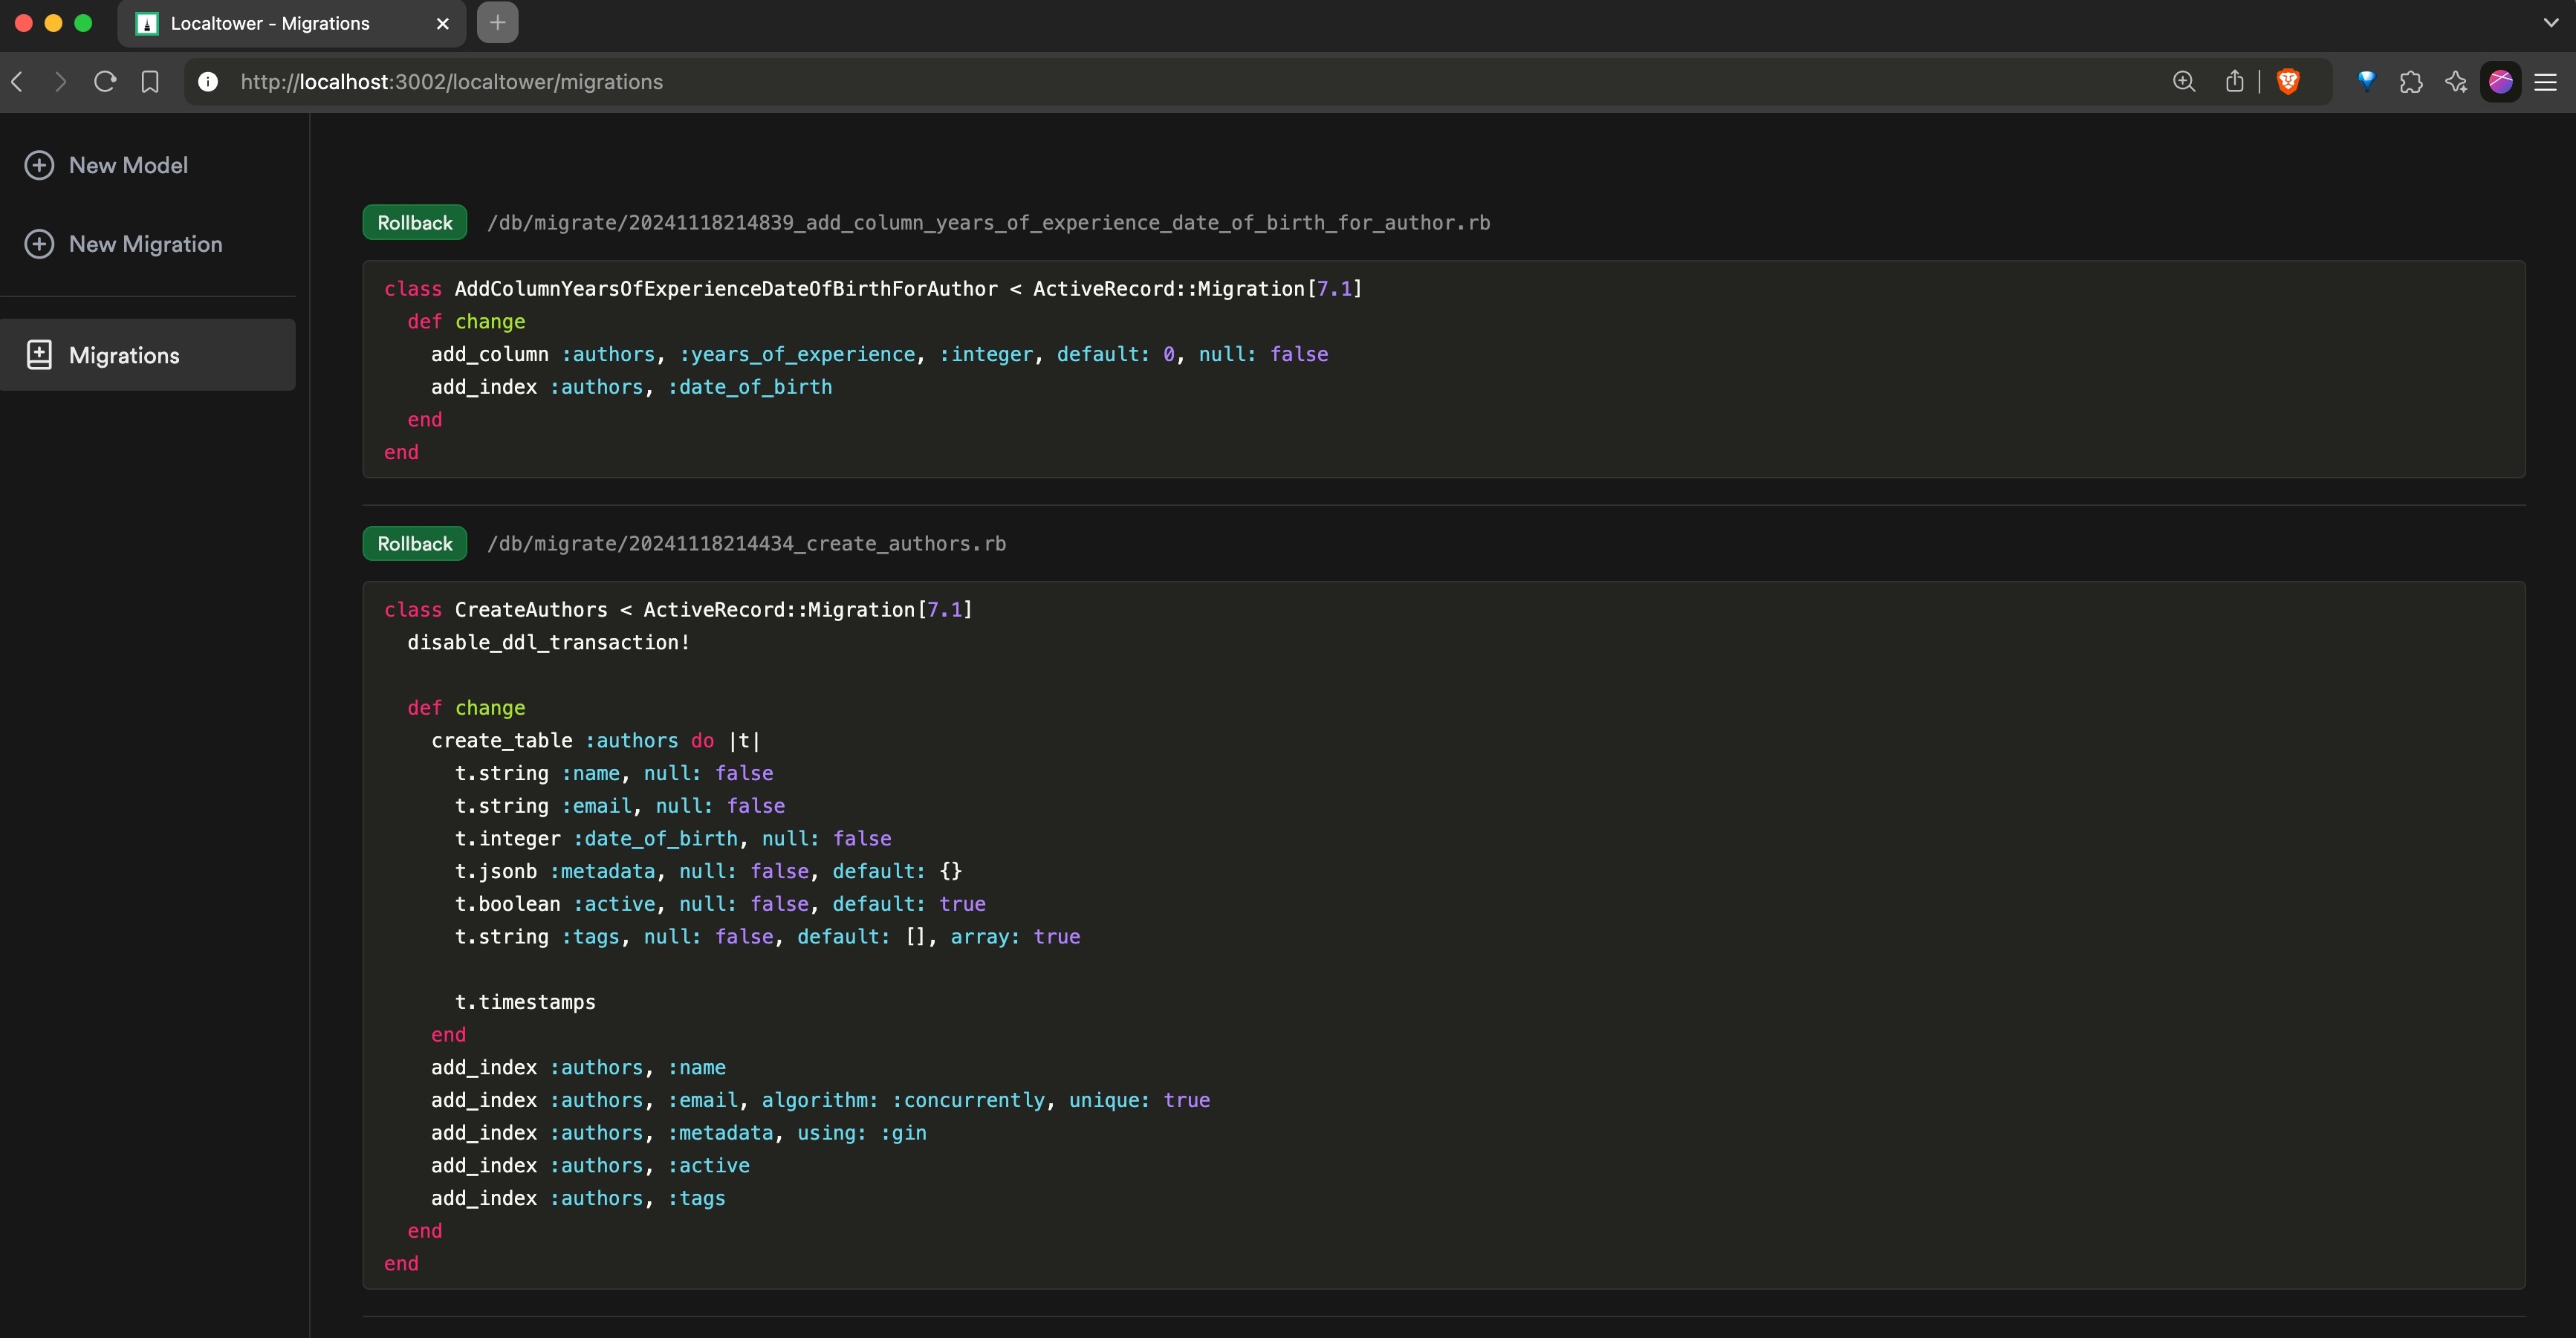Open the zoom magnifier icon in address bar
This screenshot has height=1338, width=2576.
click(x=2184, y=82)
